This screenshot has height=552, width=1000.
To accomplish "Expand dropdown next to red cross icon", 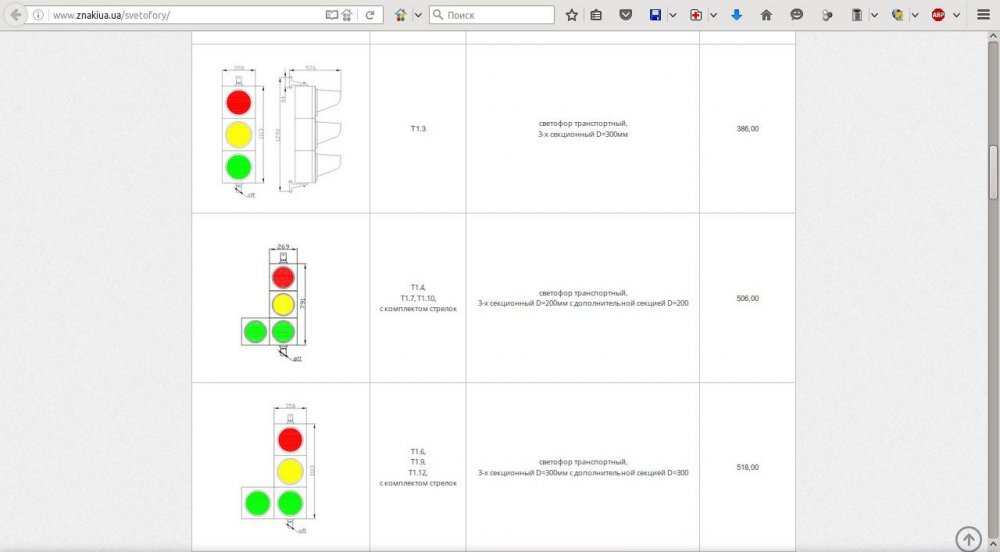I will pyautogui.click(x=713, y=16).
